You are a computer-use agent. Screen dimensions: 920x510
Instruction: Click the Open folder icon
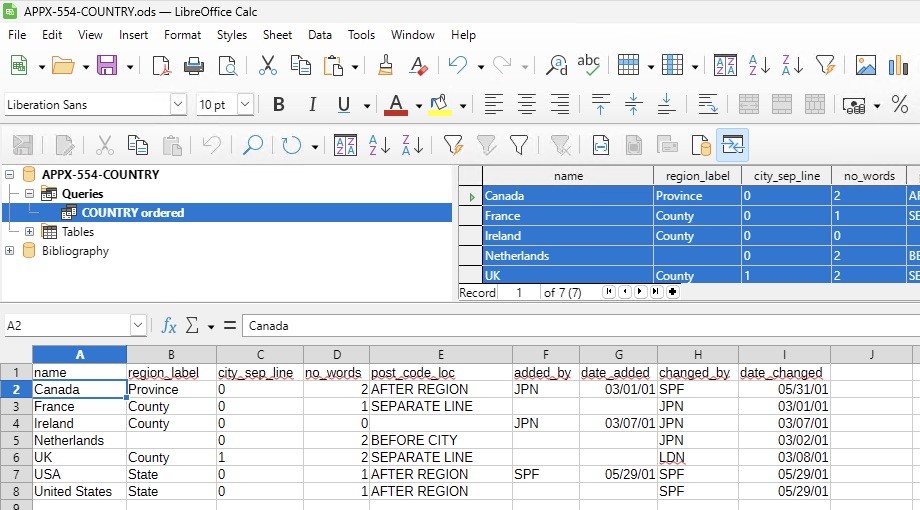pos(63,65)
